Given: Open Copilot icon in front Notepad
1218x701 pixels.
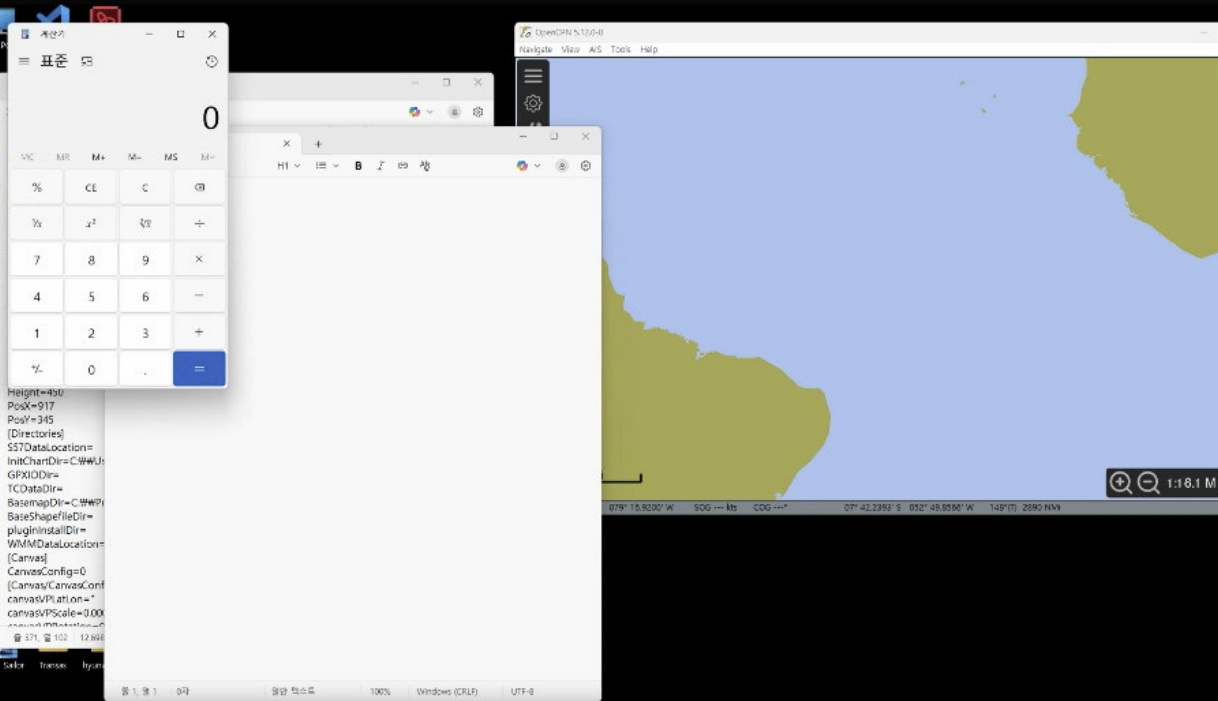Looking at the screenshot, I should pos(522,166).
